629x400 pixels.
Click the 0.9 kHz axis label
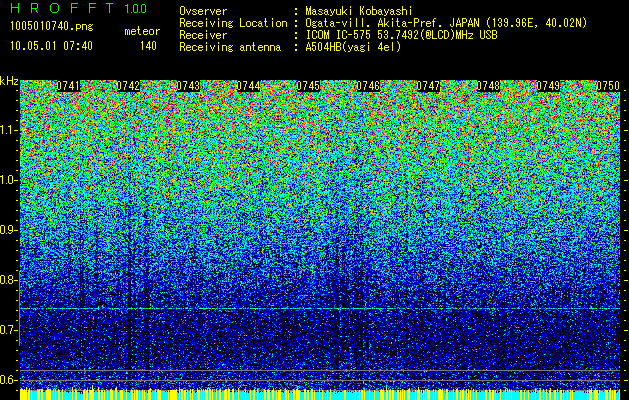[7, 230]
